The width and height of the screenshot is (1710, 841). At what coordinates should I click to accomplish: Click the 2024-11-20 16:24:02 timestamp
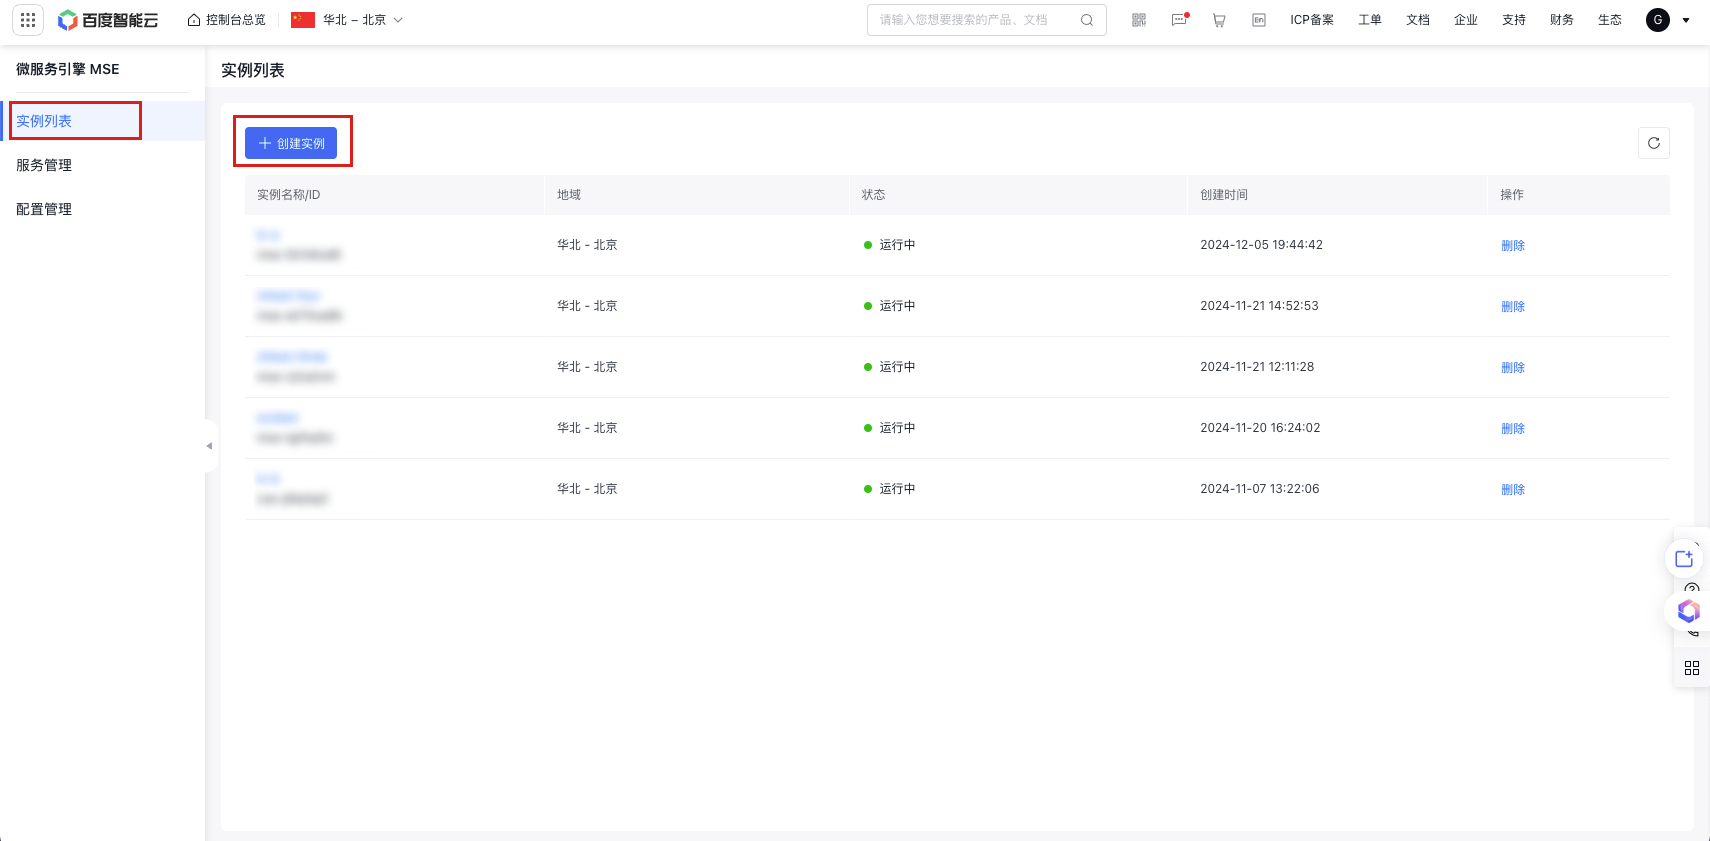[1260, 428]
